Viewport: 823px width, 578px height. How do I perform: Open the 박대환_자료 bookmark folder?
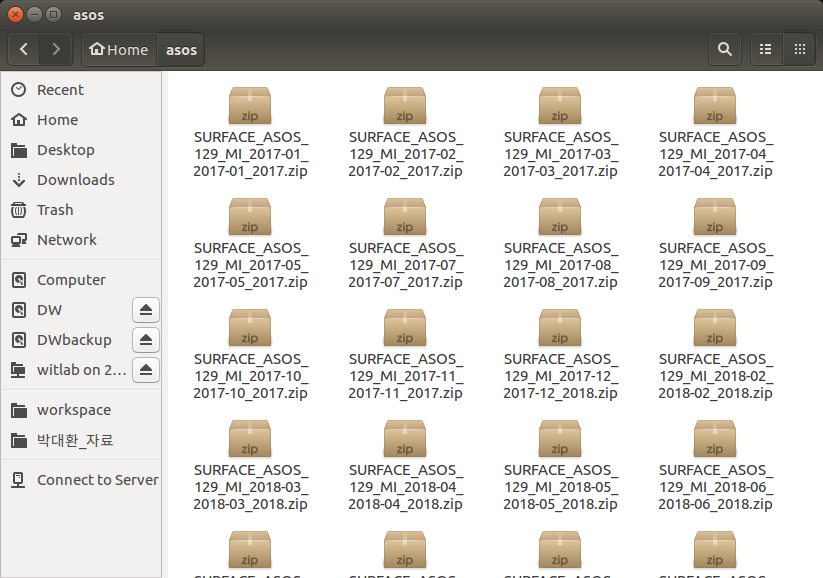tap(81, 440)
